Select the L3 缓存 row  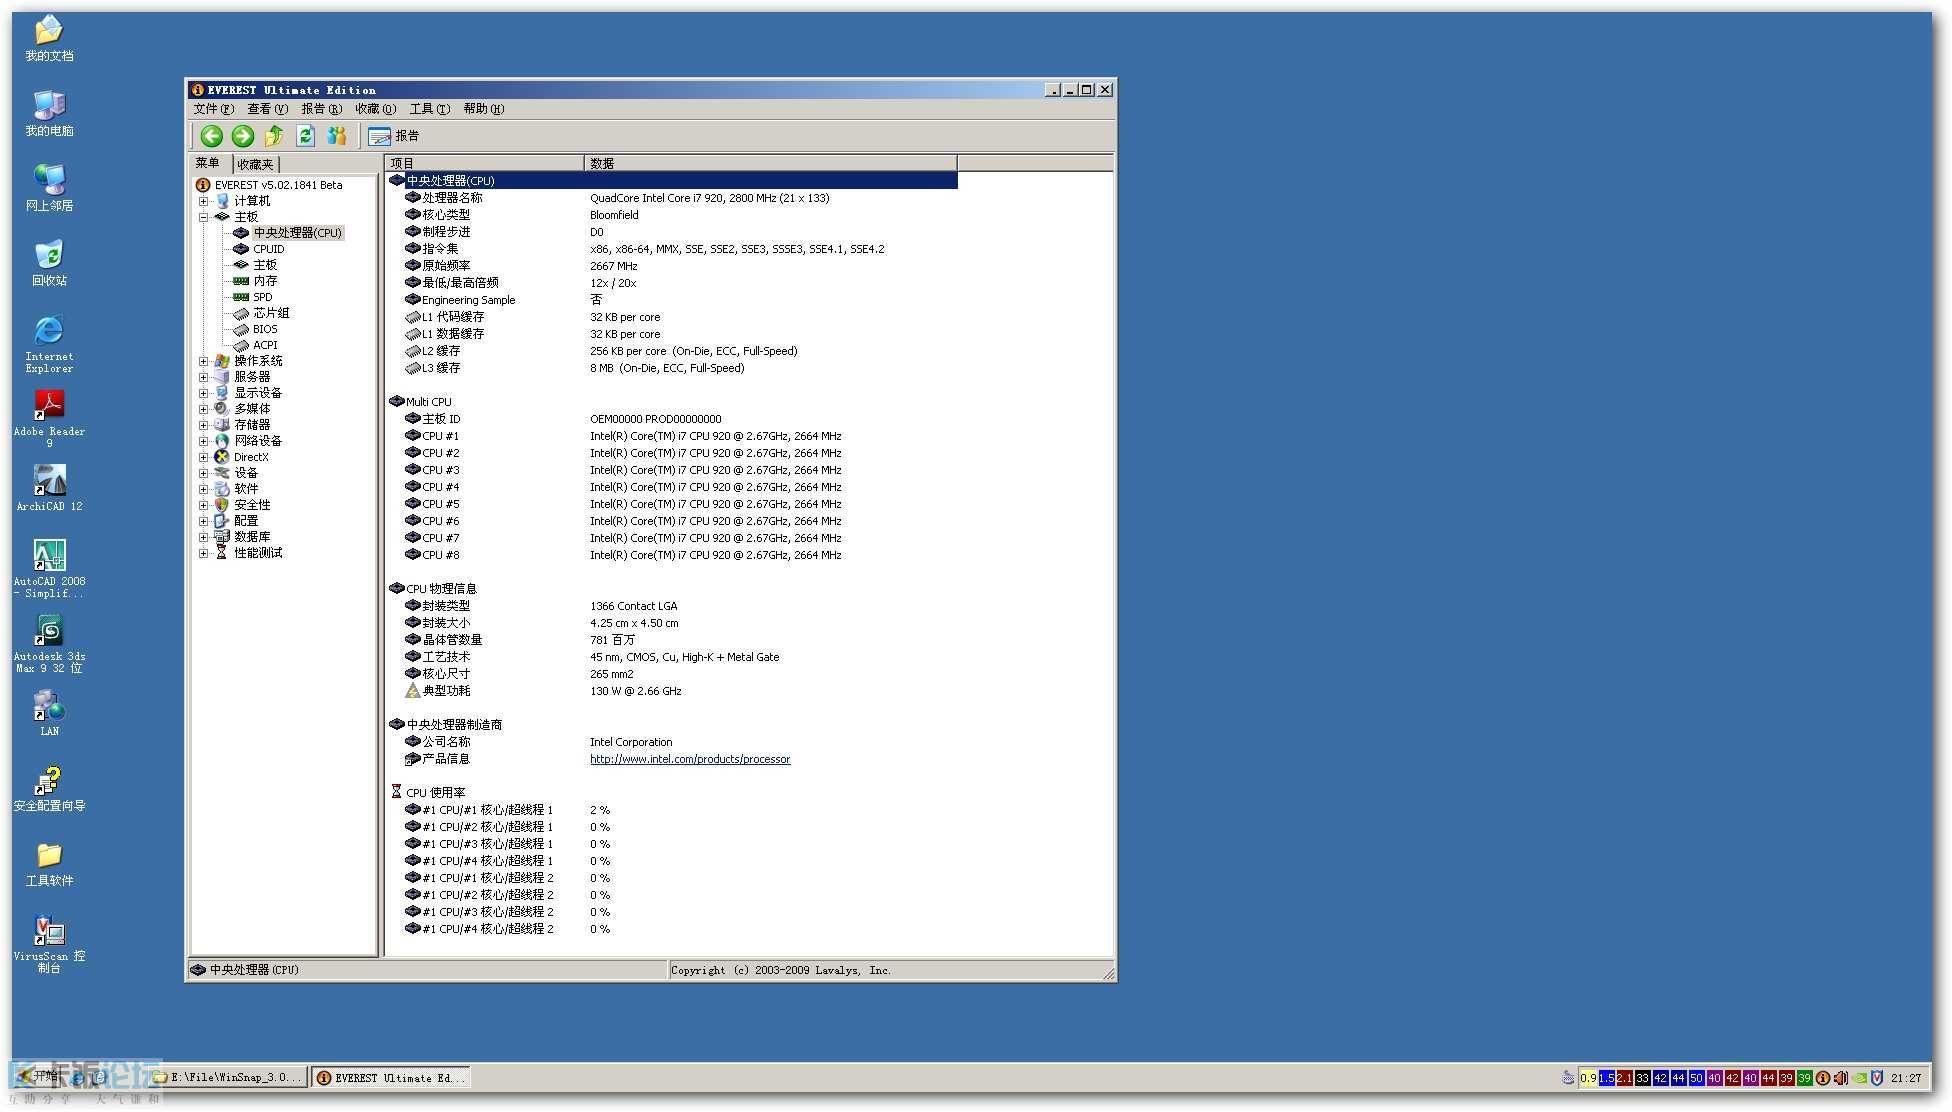click(x=672, y=368)
